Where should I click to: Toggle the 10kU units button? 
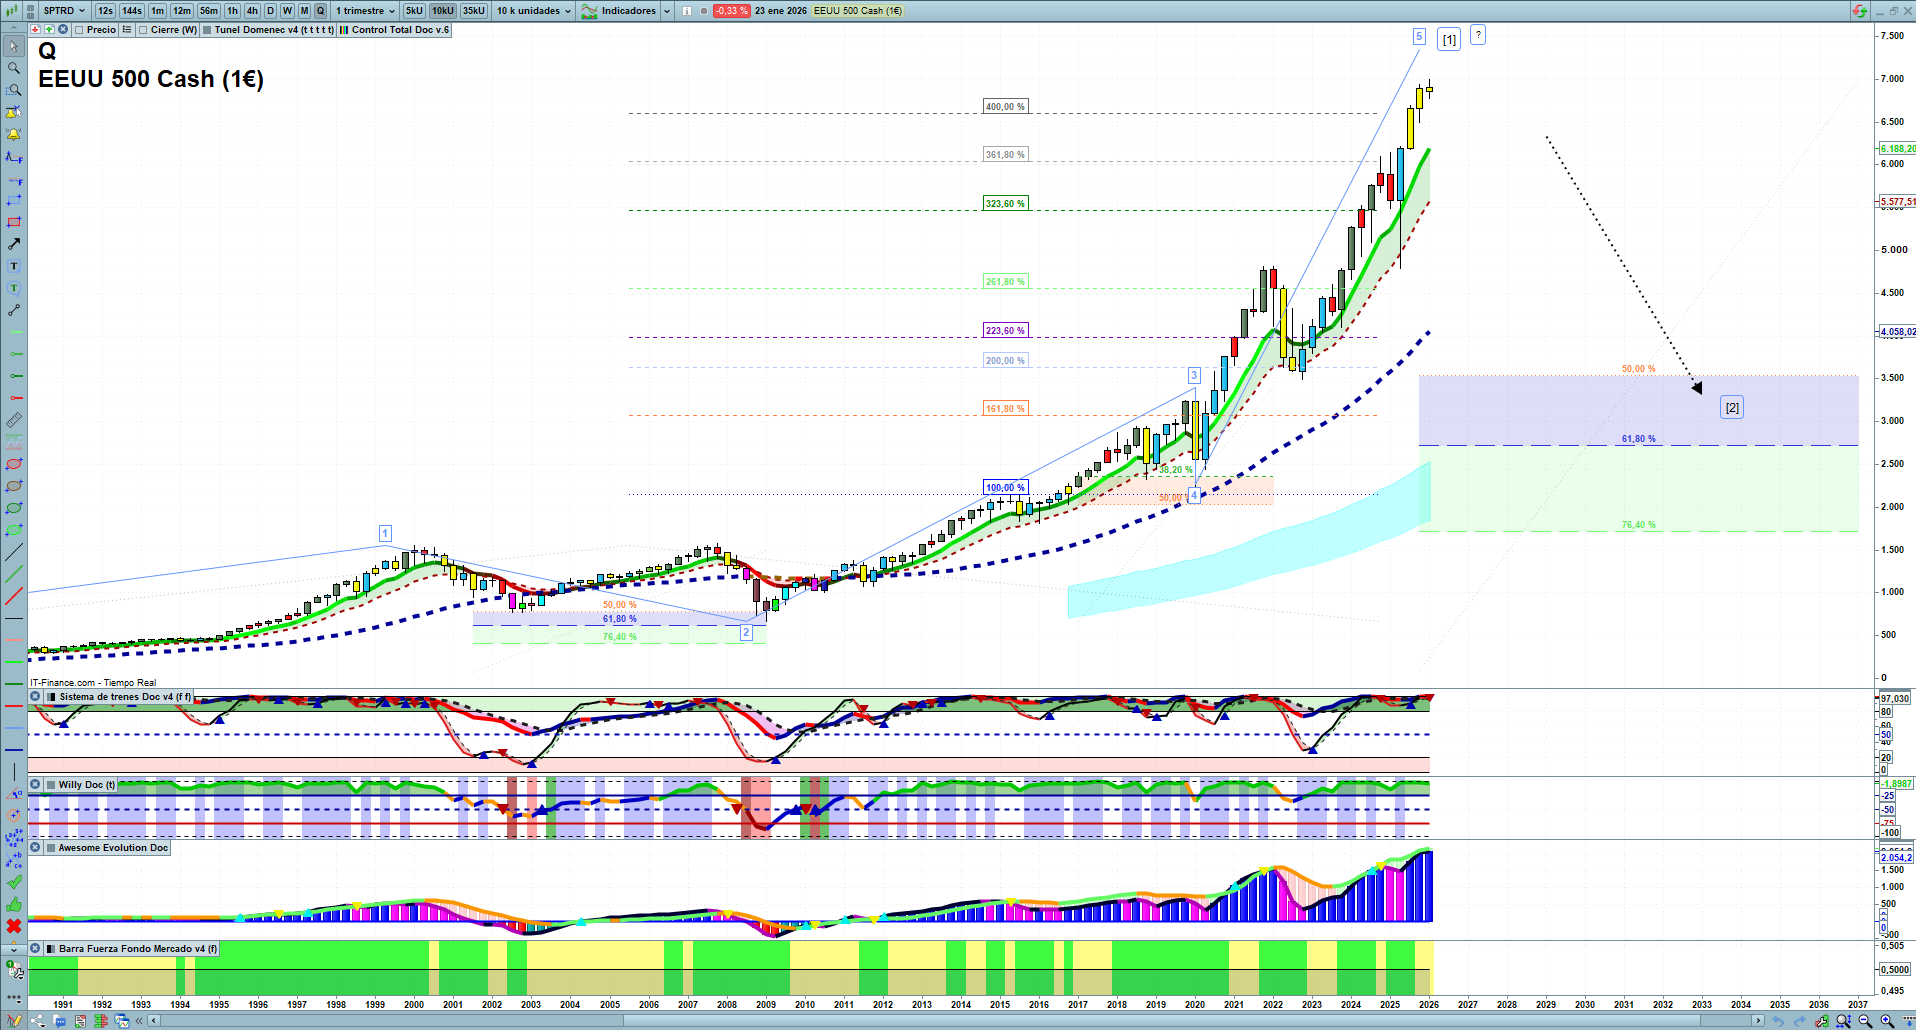443,11
